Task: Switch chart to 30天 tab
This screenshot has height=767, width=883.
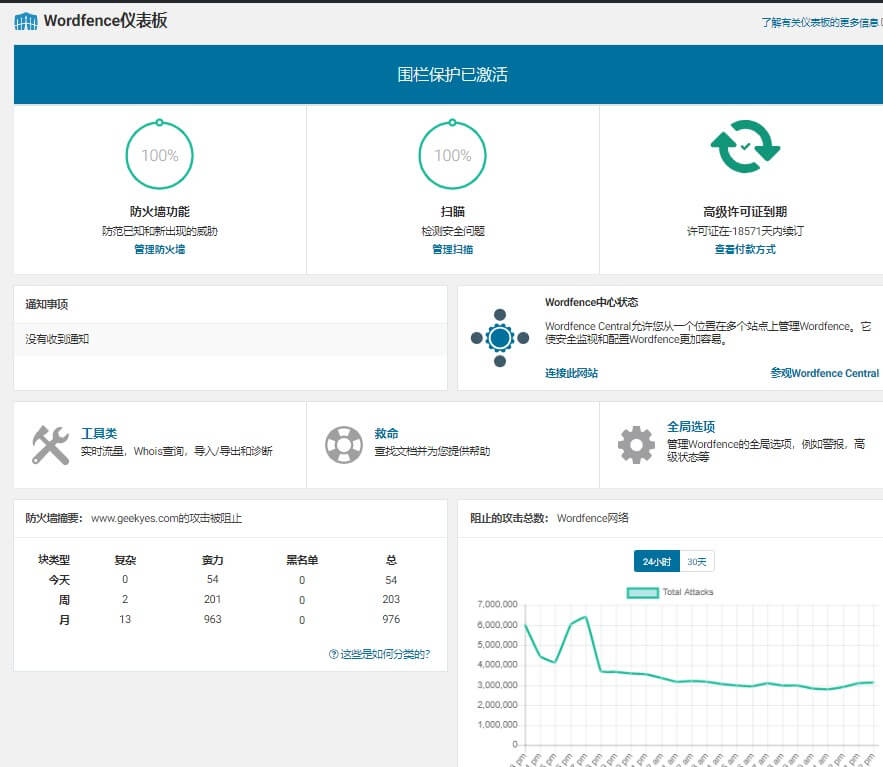Action: pyautogui.click(x=697, y=561)
